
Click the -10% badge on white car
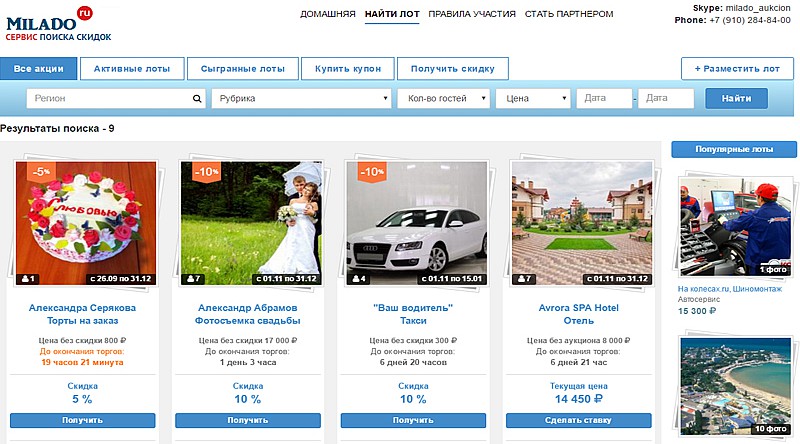click(371, 171)
